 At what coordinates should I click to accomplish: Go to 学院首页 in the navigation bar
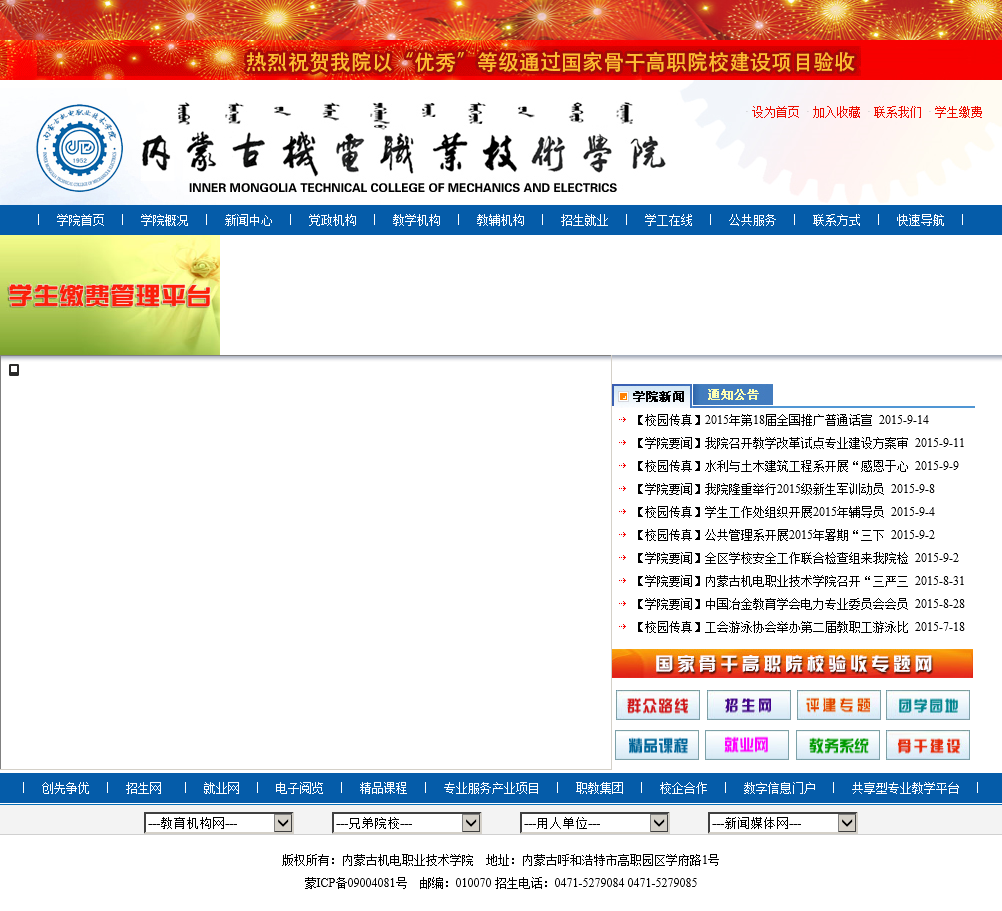81,220
